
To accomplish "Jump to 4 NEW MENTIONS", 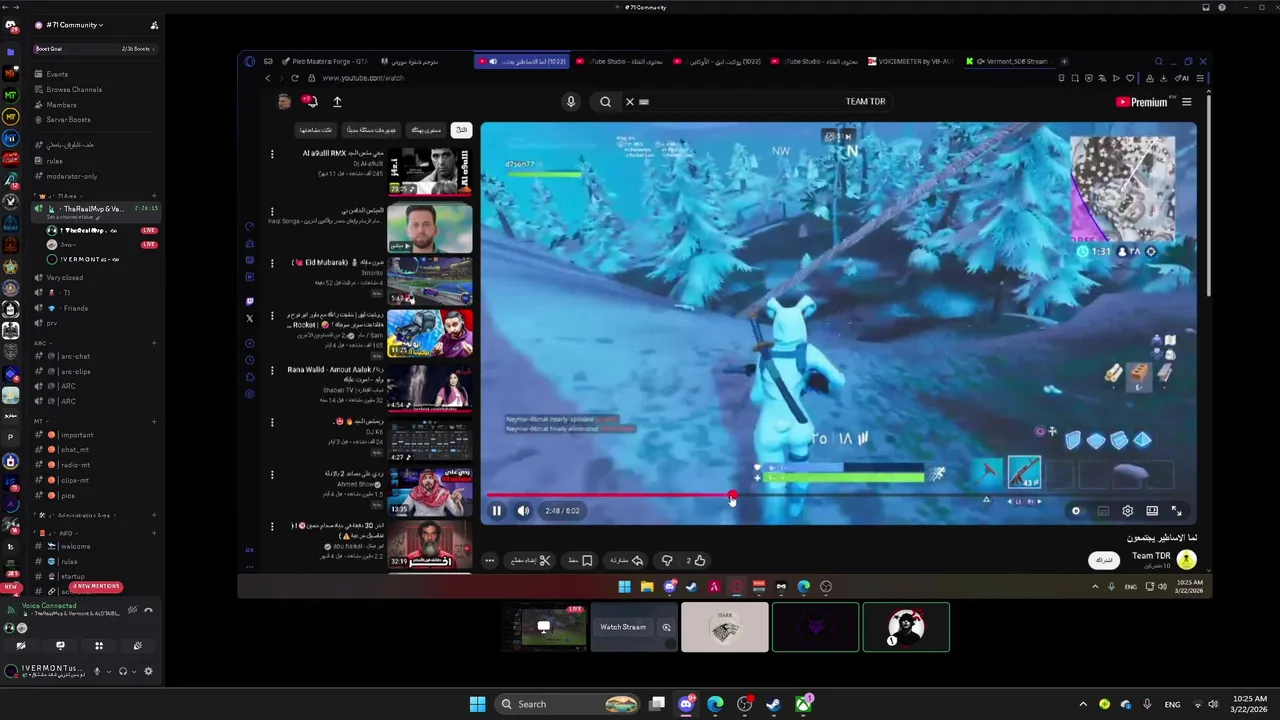I will [x=96, y=586].
